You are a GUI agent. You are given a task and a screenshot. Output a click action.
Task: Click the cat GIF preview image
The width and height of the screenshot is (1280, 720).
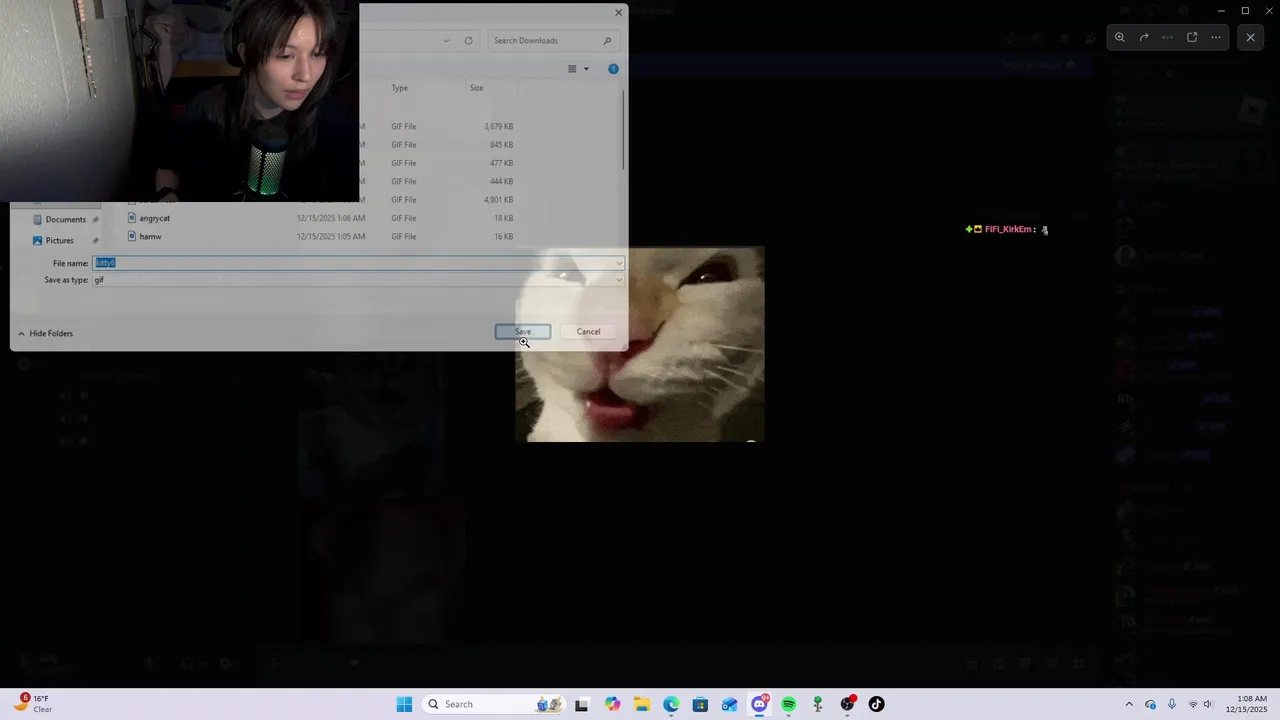640,344
